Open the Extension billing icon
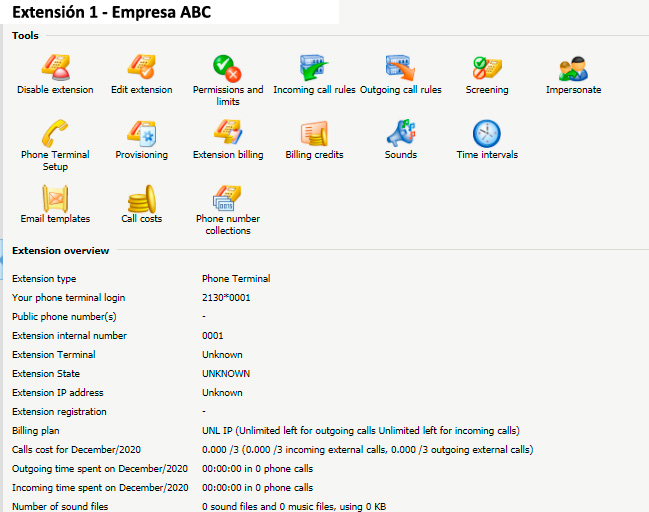Screen dimensions: 649x512 click(x=227, y=133)
